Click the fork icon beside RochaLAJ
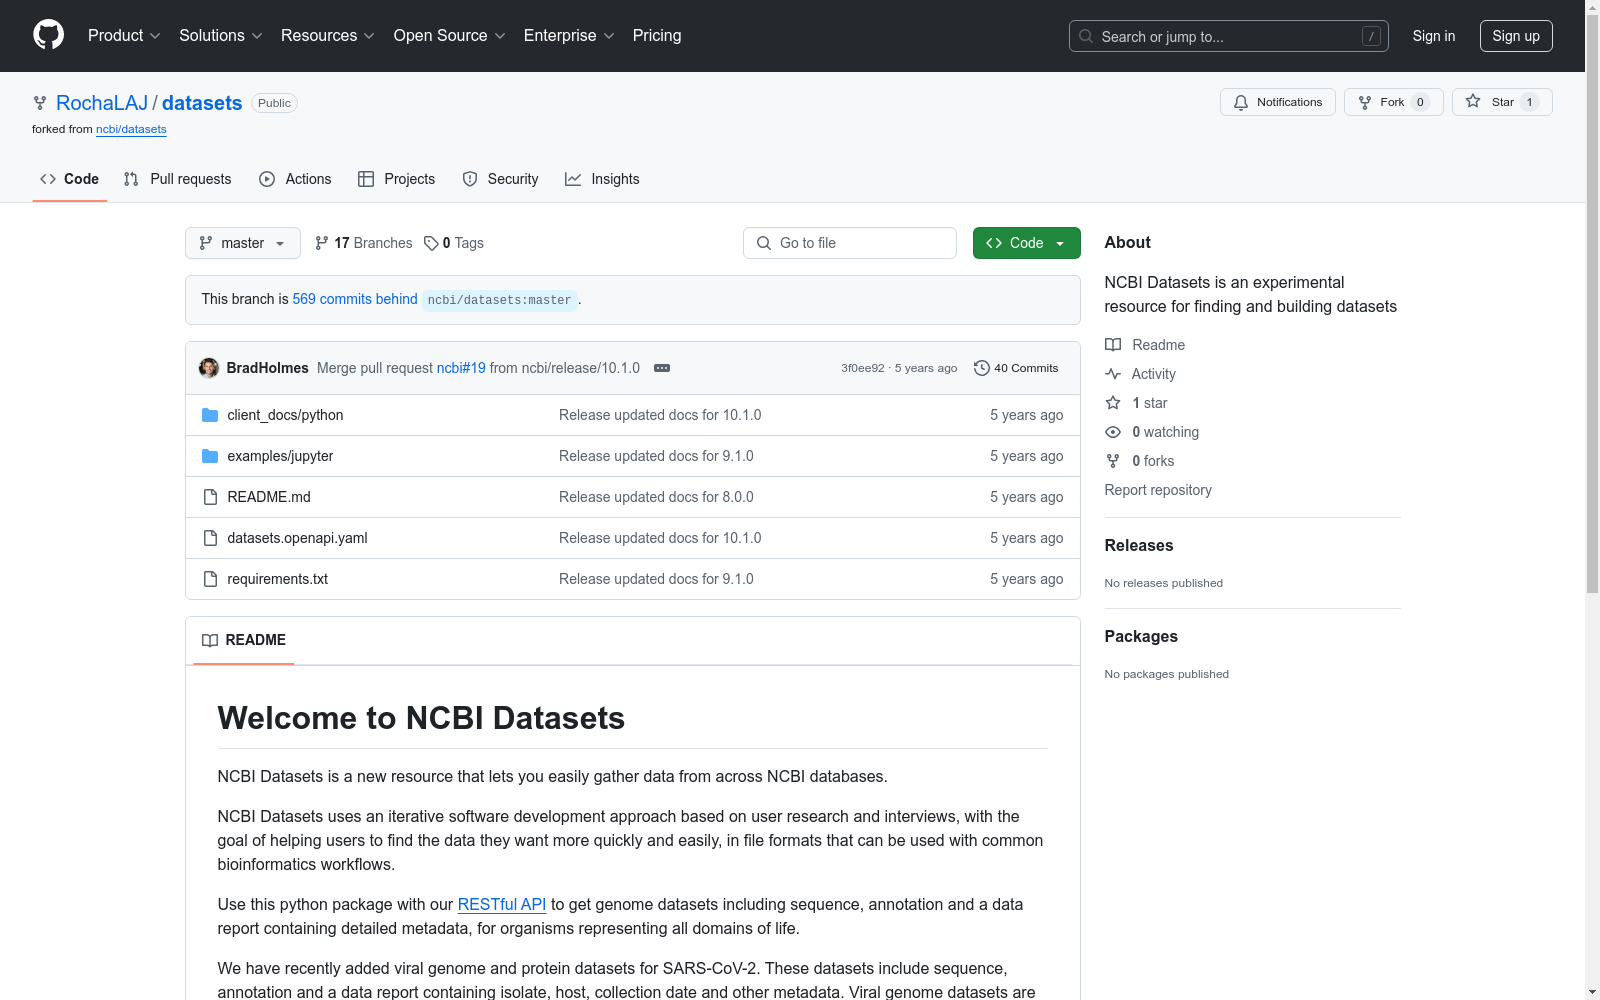This screenshot has width=1600, height=1000. click(x=40, y=103)
